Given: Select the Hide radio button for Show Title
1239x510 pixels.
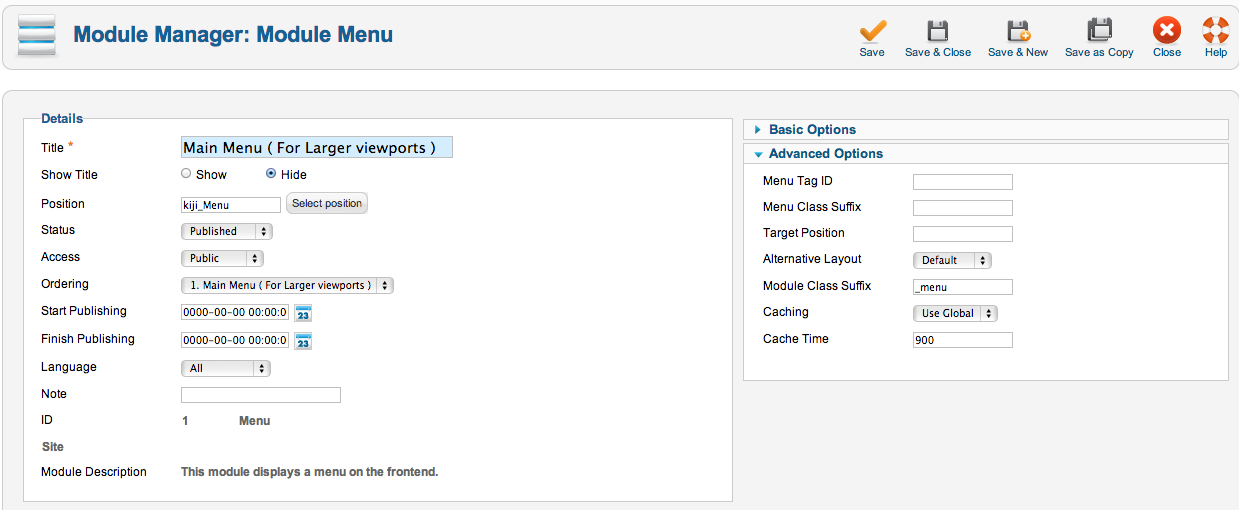Looking at the screenshot, I should coord(271,173).
